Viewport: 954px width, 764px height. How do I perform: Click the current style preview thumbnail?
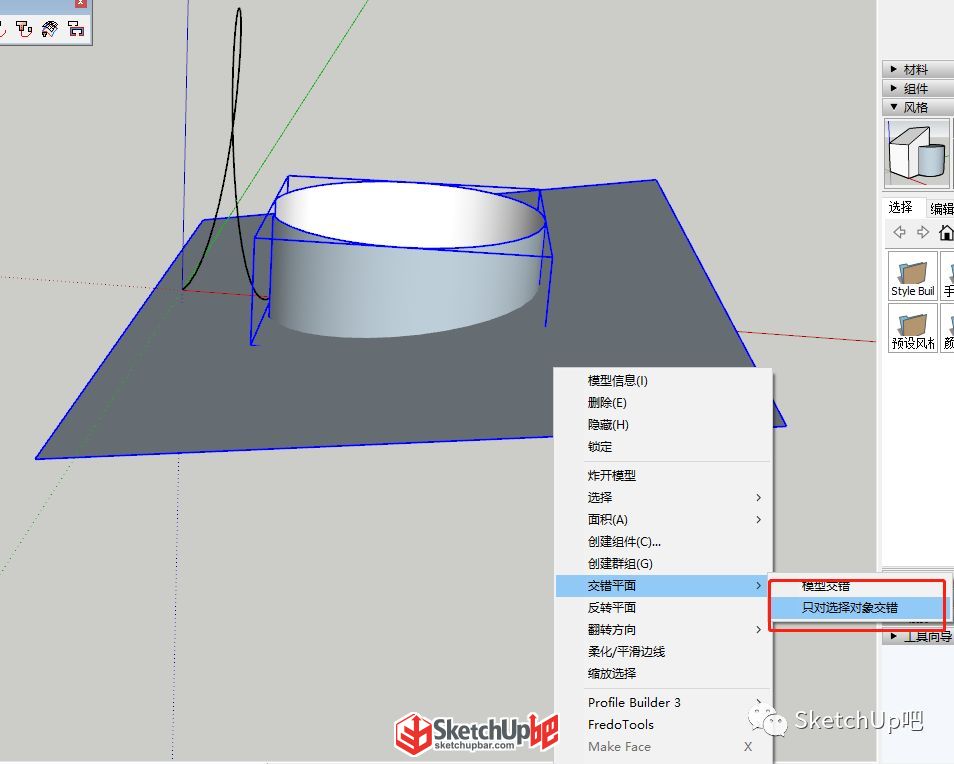pyautogui.click(x=916, y=153)
